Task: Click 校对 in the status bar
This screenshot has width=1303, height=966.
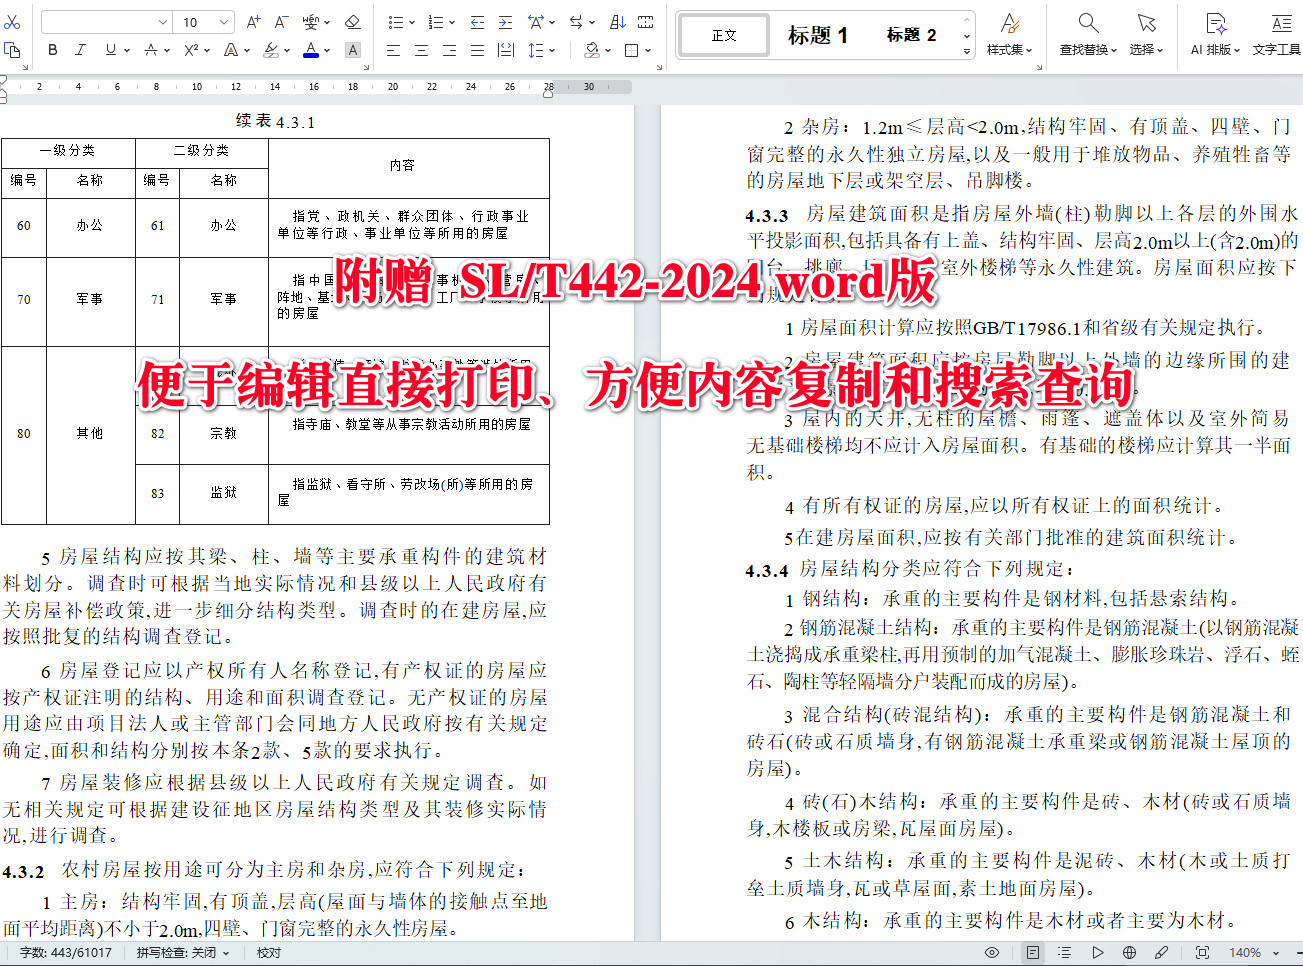Action: coord(268,952)
